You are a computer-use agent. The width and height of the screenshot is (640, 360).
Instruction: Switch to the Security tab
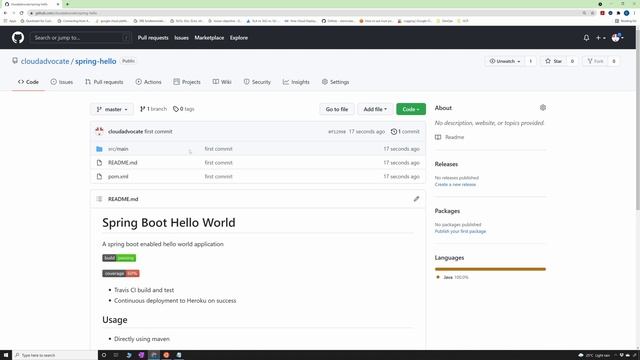coord(257,82)
